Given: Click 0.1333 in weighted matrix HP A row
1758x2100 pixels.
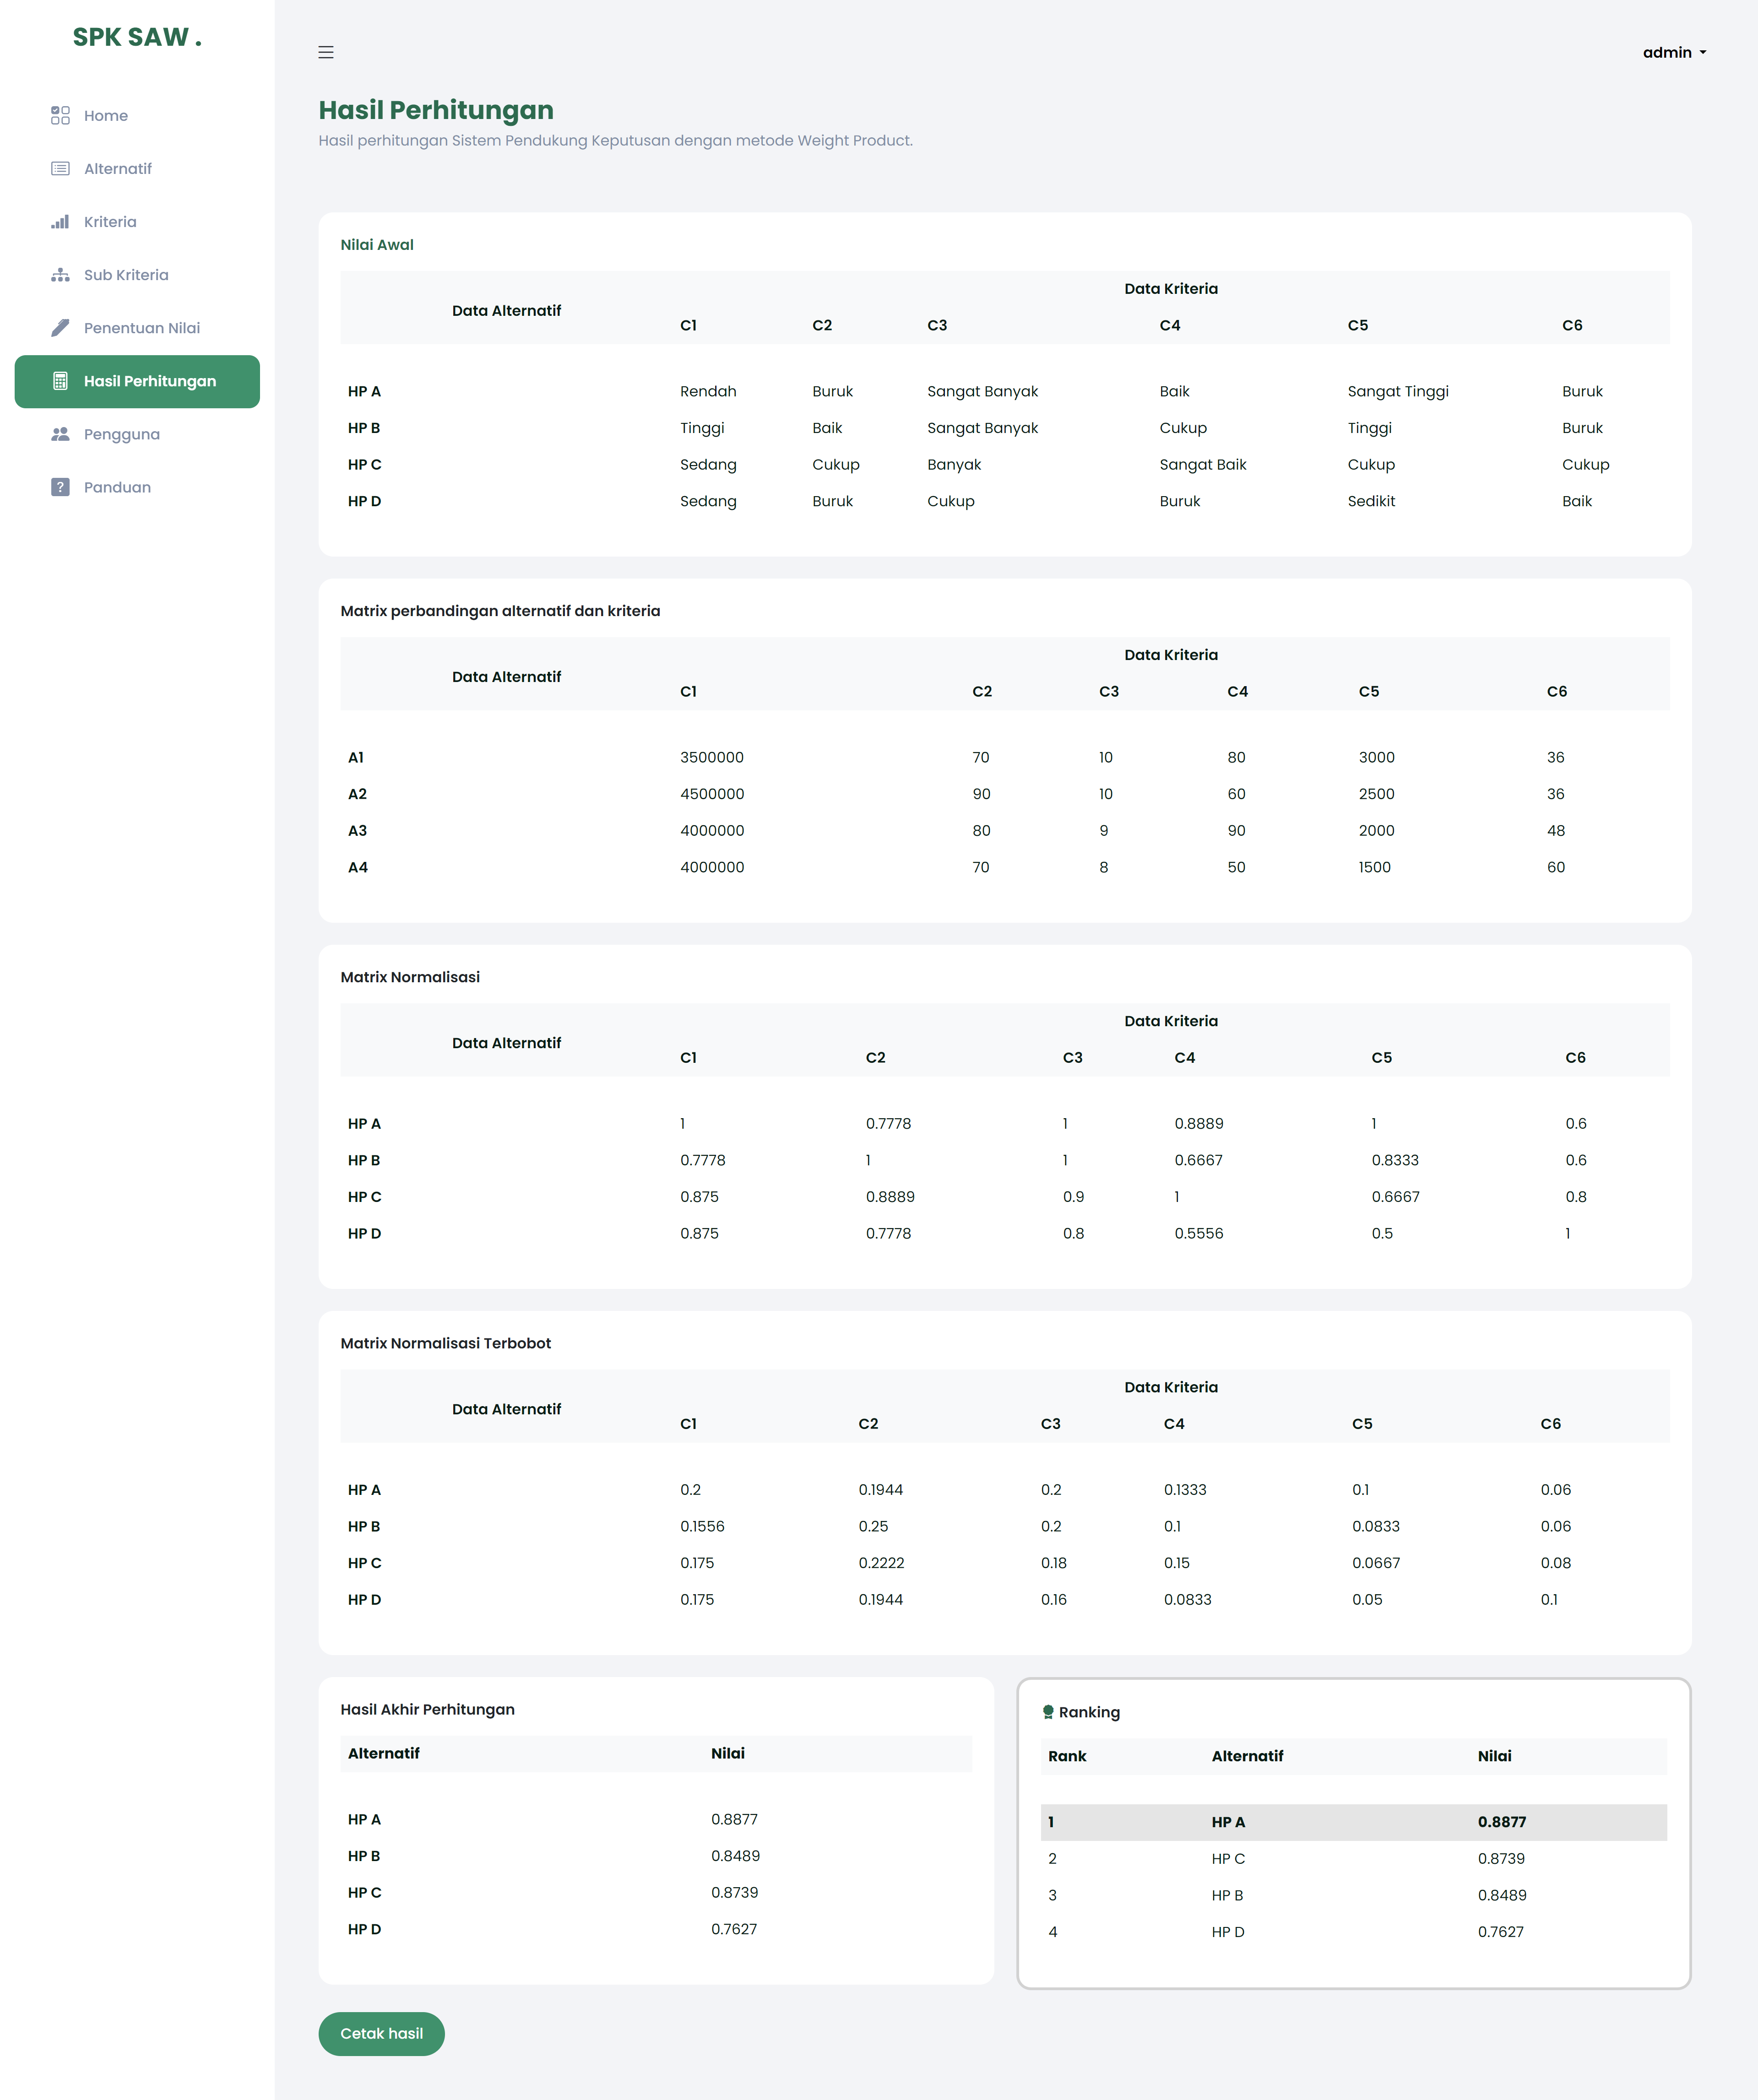Looking at the screenshot, I should click(1185, 1490).
